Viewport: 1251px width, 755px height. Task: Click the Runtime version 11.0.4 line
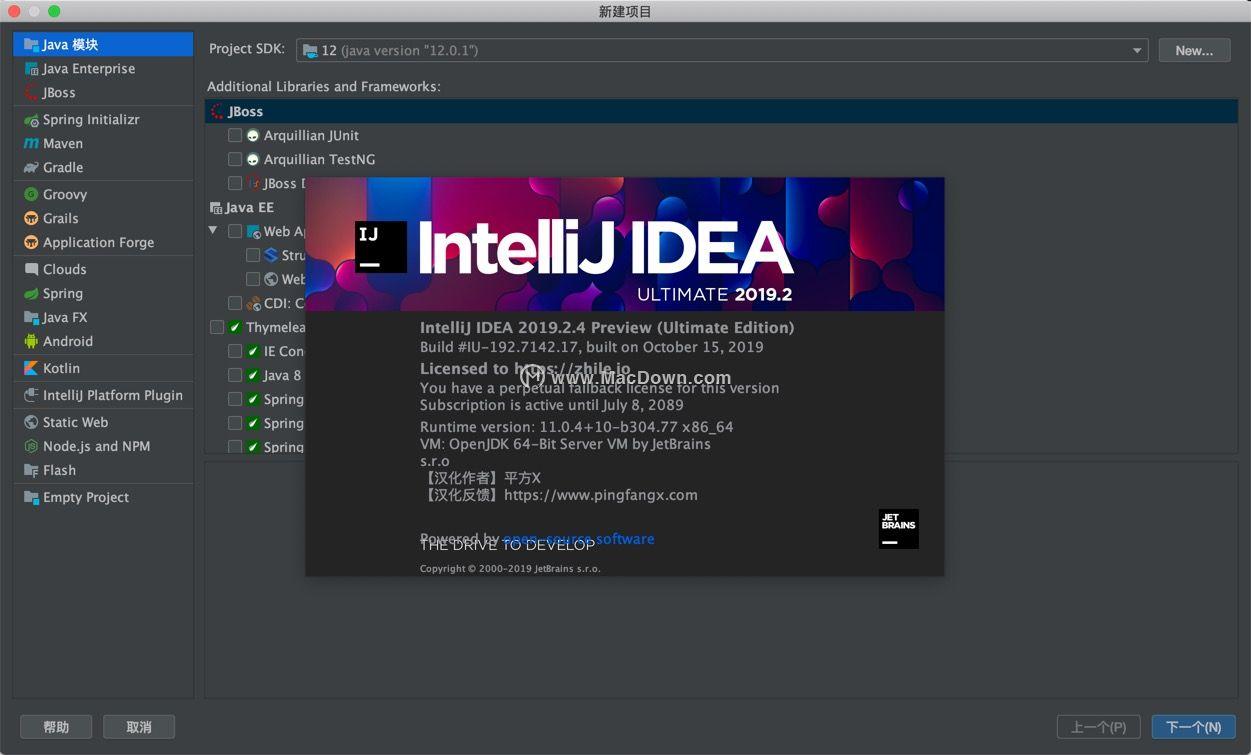click(x=577, y=426)
